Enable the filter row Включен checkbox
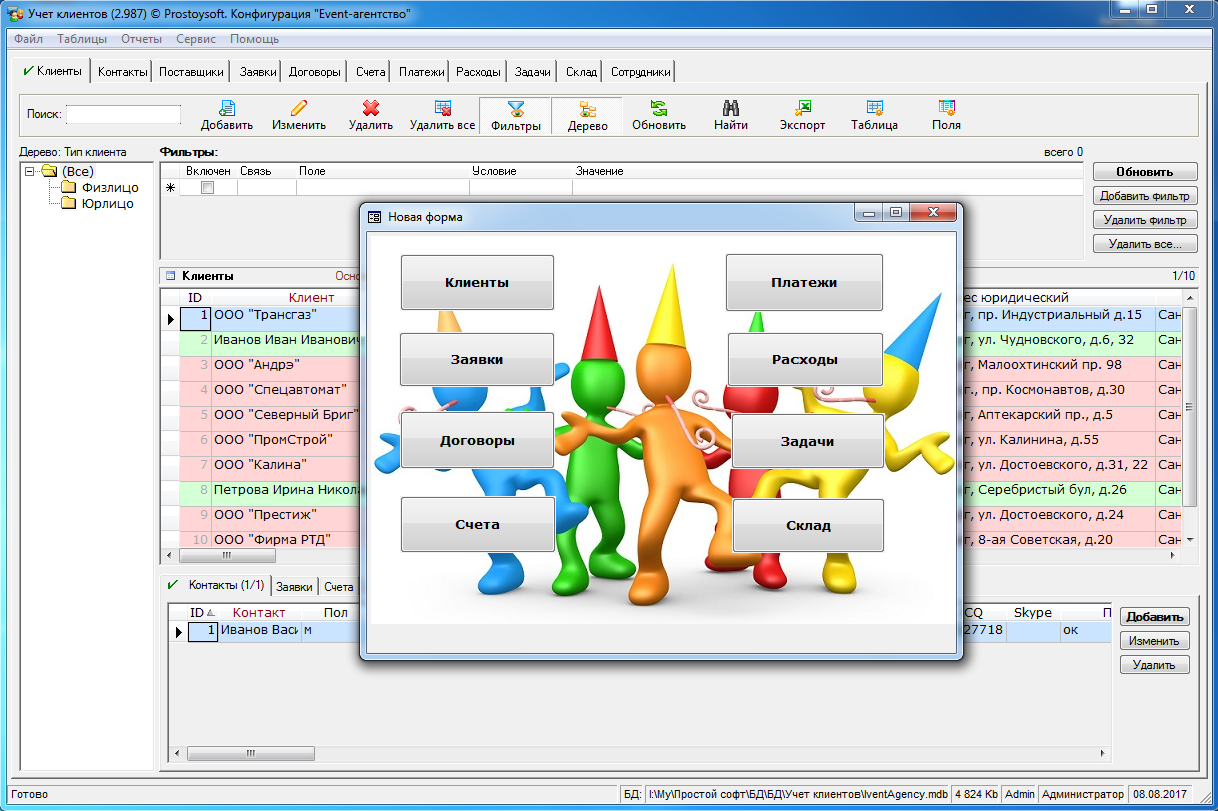This screenshot has width=1218, height=811. pyautogui.click(x=207, y=188)
